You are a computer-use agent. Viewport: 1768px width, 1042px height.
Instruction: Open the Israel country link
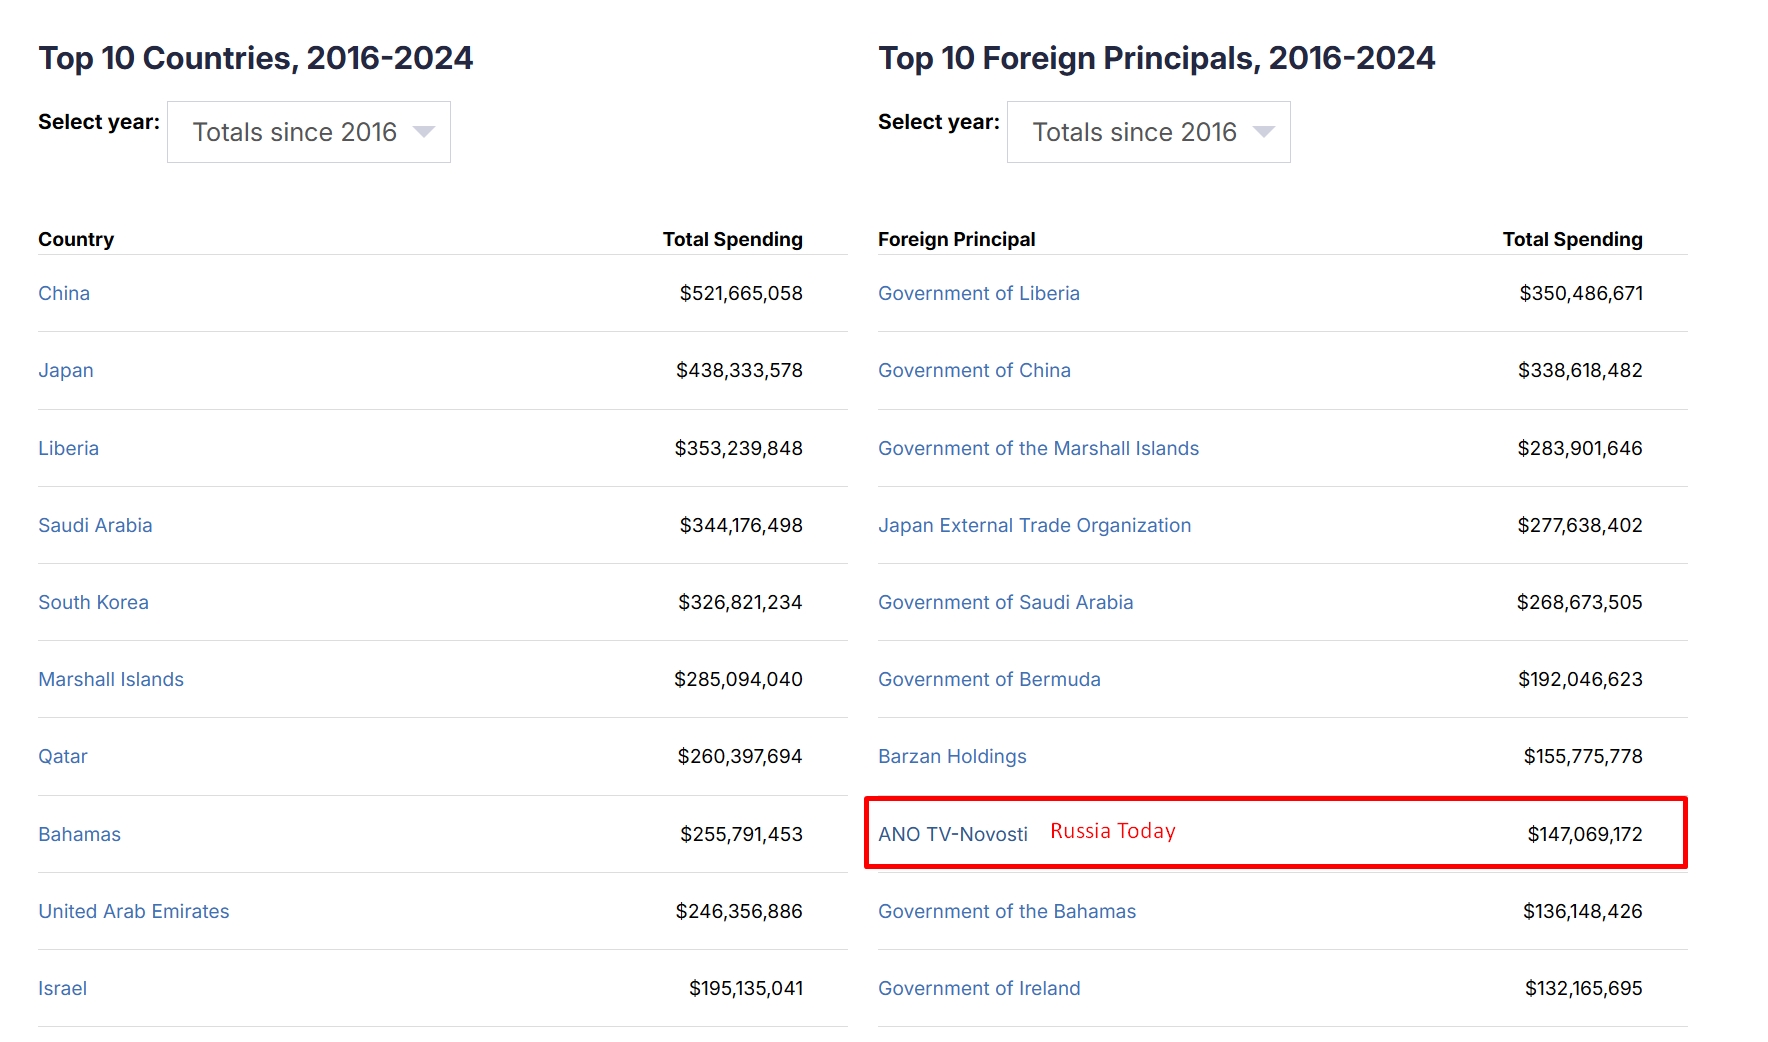[x=62, y=988]
